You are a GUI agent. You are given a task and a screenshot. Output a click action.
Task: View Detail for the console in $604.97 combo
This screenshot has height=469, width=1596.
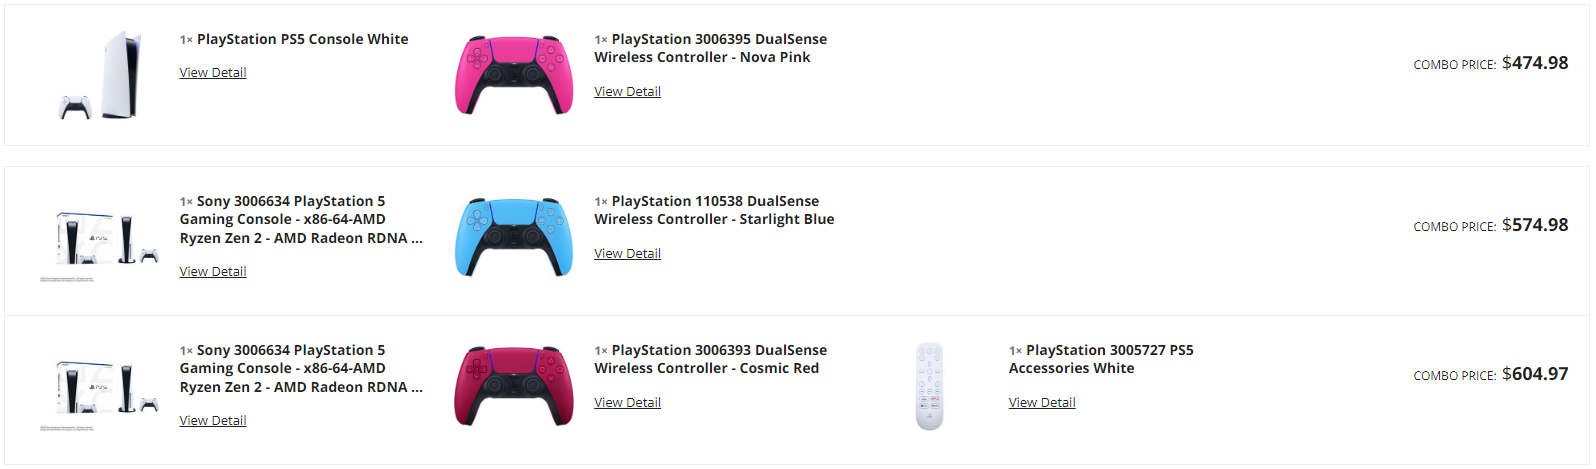click(x=213, y=421)
